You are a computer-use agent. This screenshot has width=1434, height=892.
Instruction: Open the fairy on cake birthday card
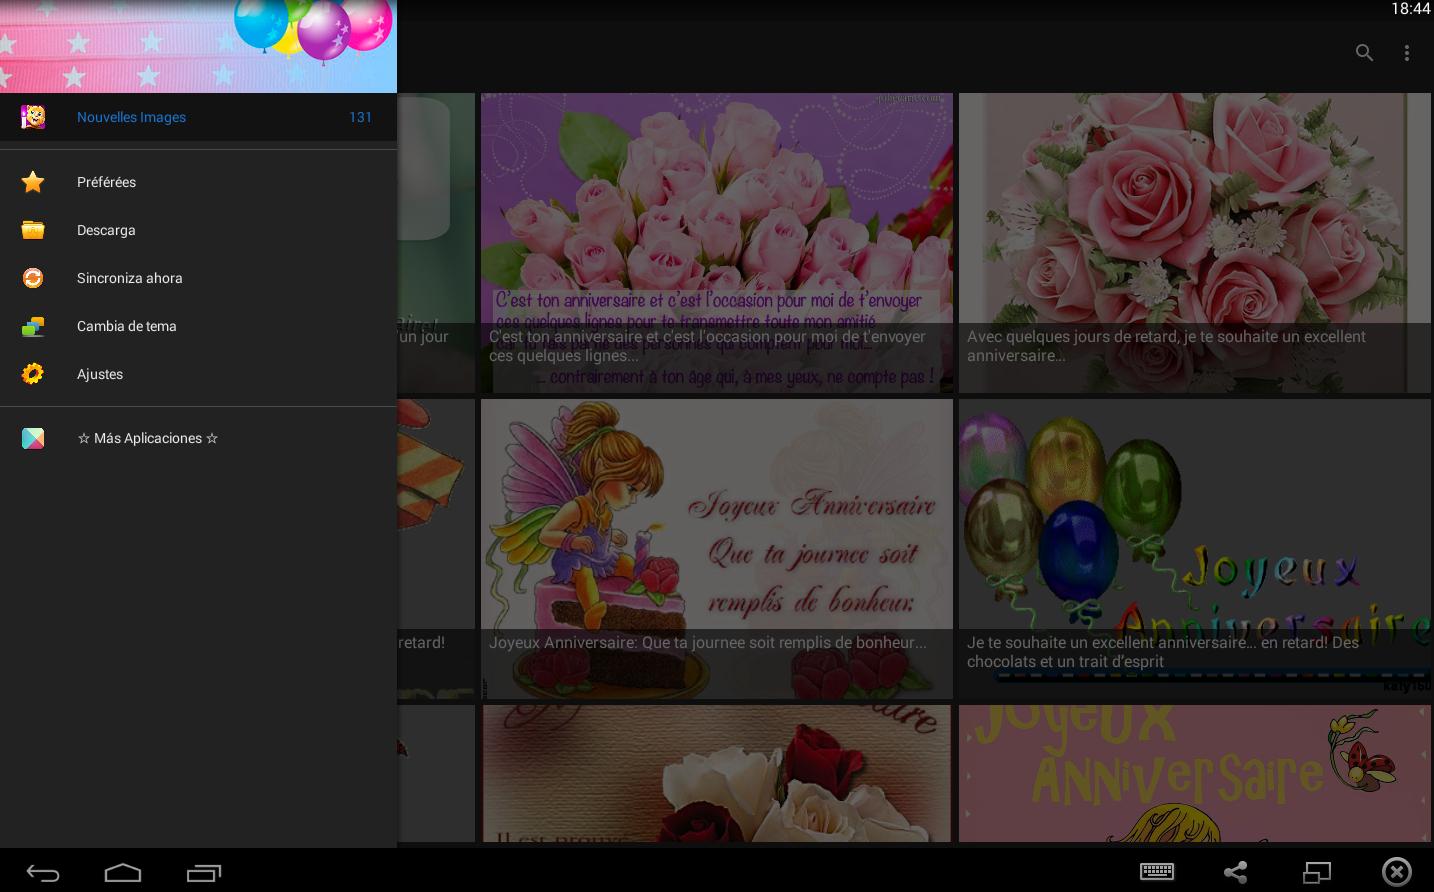click(x=717, y=549)
